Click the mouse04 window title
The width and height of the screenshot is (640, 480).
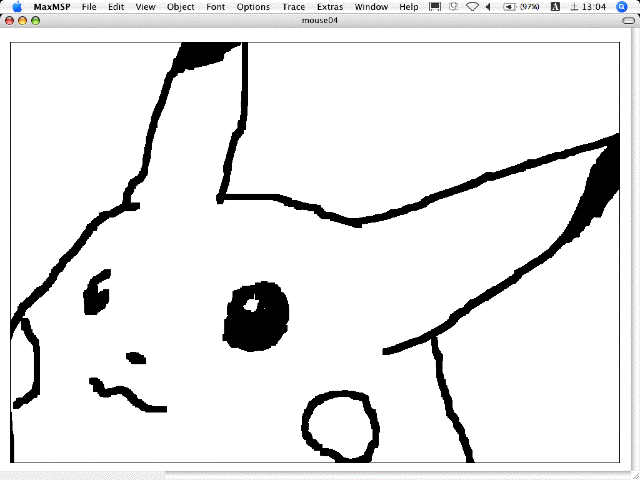[320, 20]
